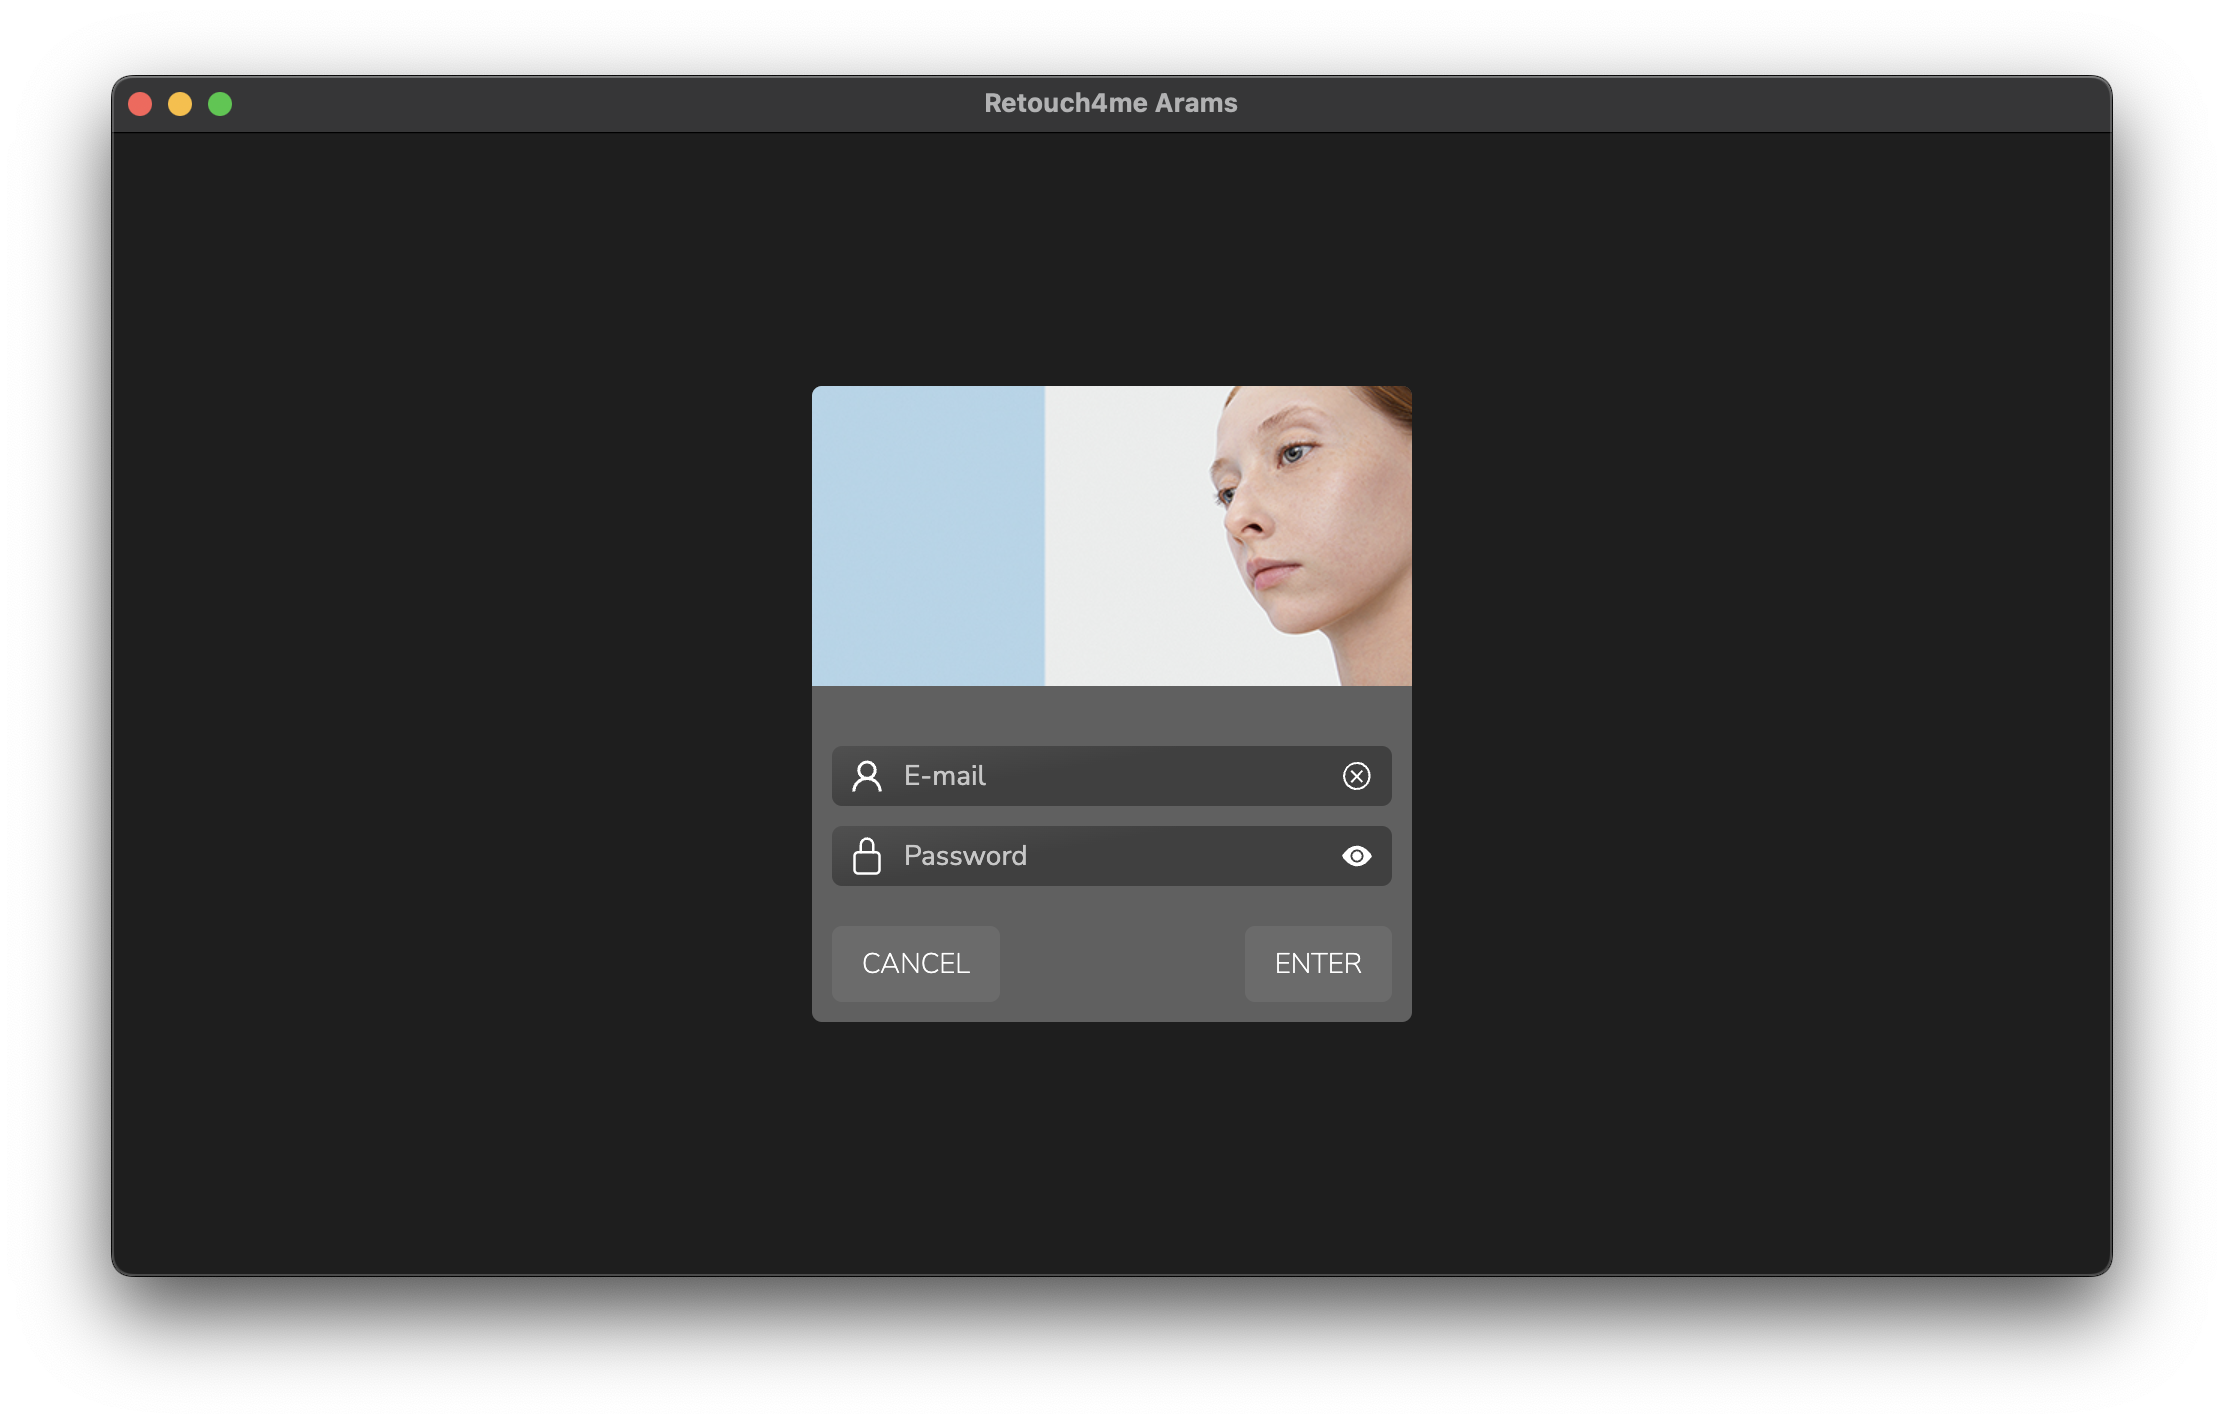
Task: Click gray strip above the E-mail field
Action: click(x=1112, y=716)
